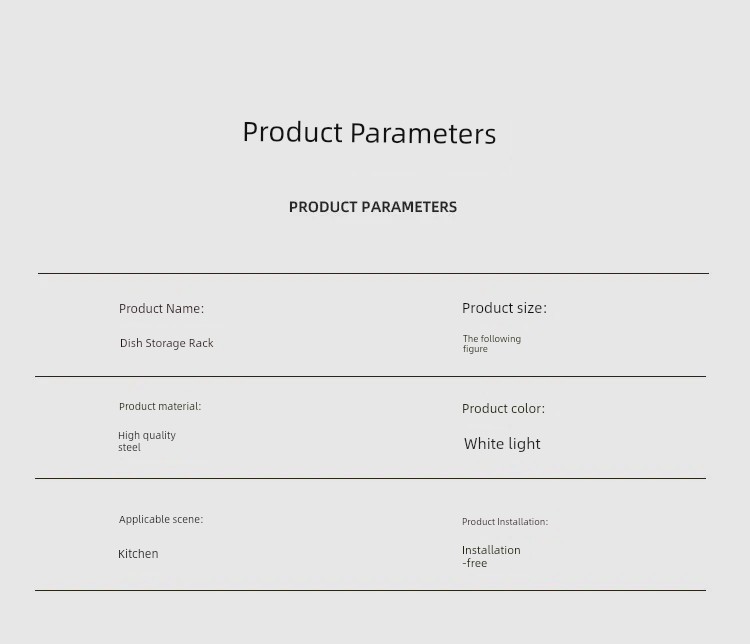Click the word PARAMETERS in bold subtitle

pos(409,207)
